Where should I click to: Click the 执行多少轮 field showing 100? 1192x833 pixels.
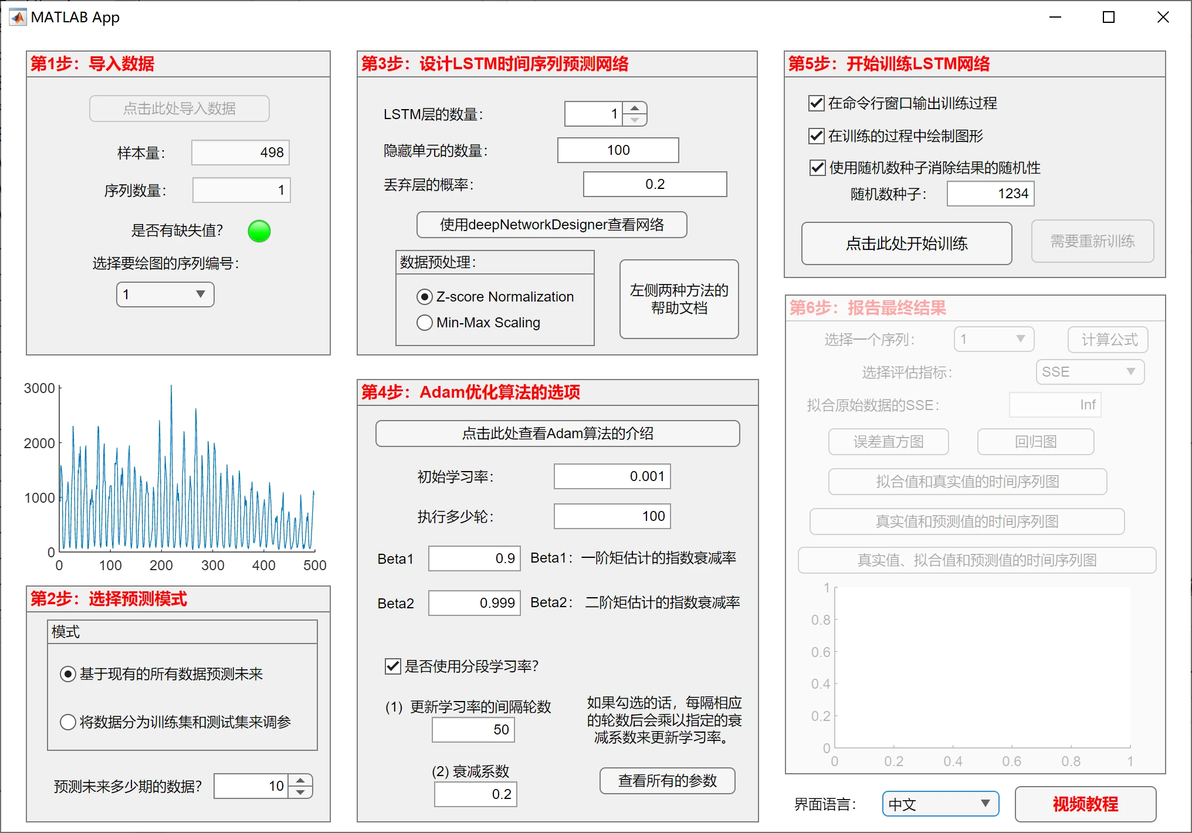612,516
